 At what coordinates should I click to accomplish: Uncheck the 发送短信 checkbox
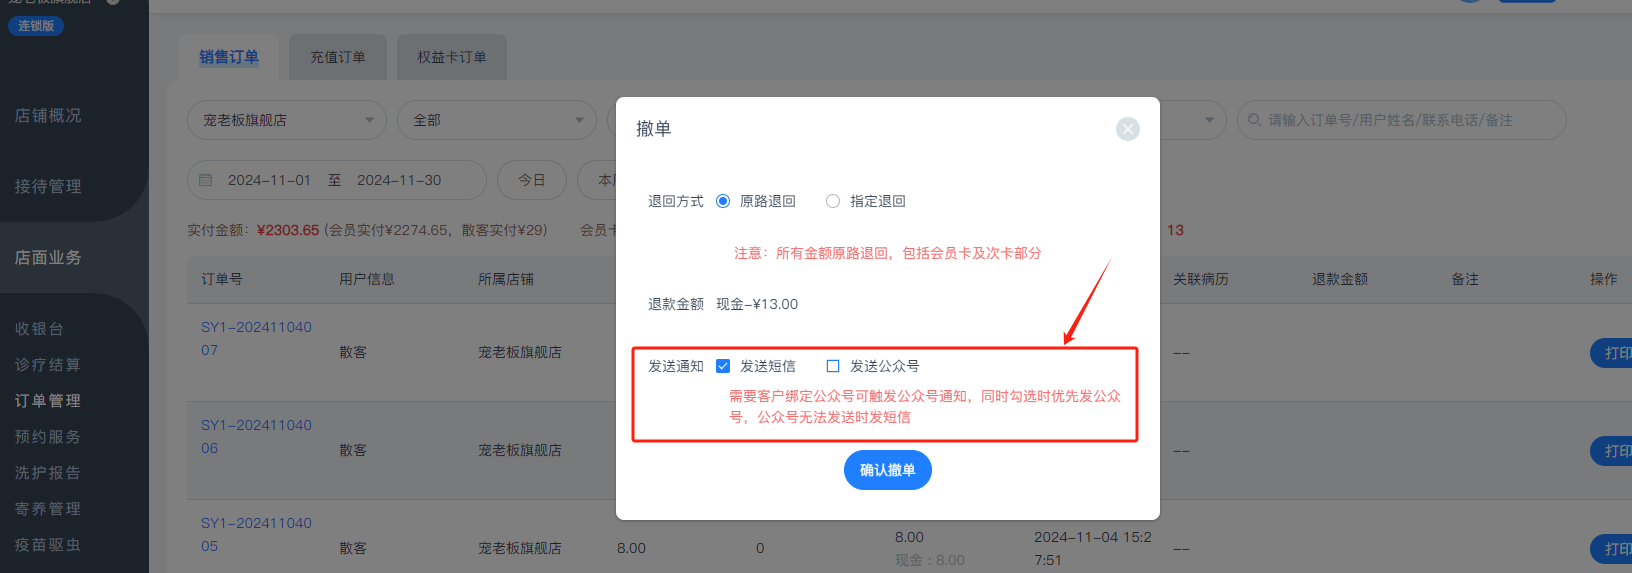point(723,366)
